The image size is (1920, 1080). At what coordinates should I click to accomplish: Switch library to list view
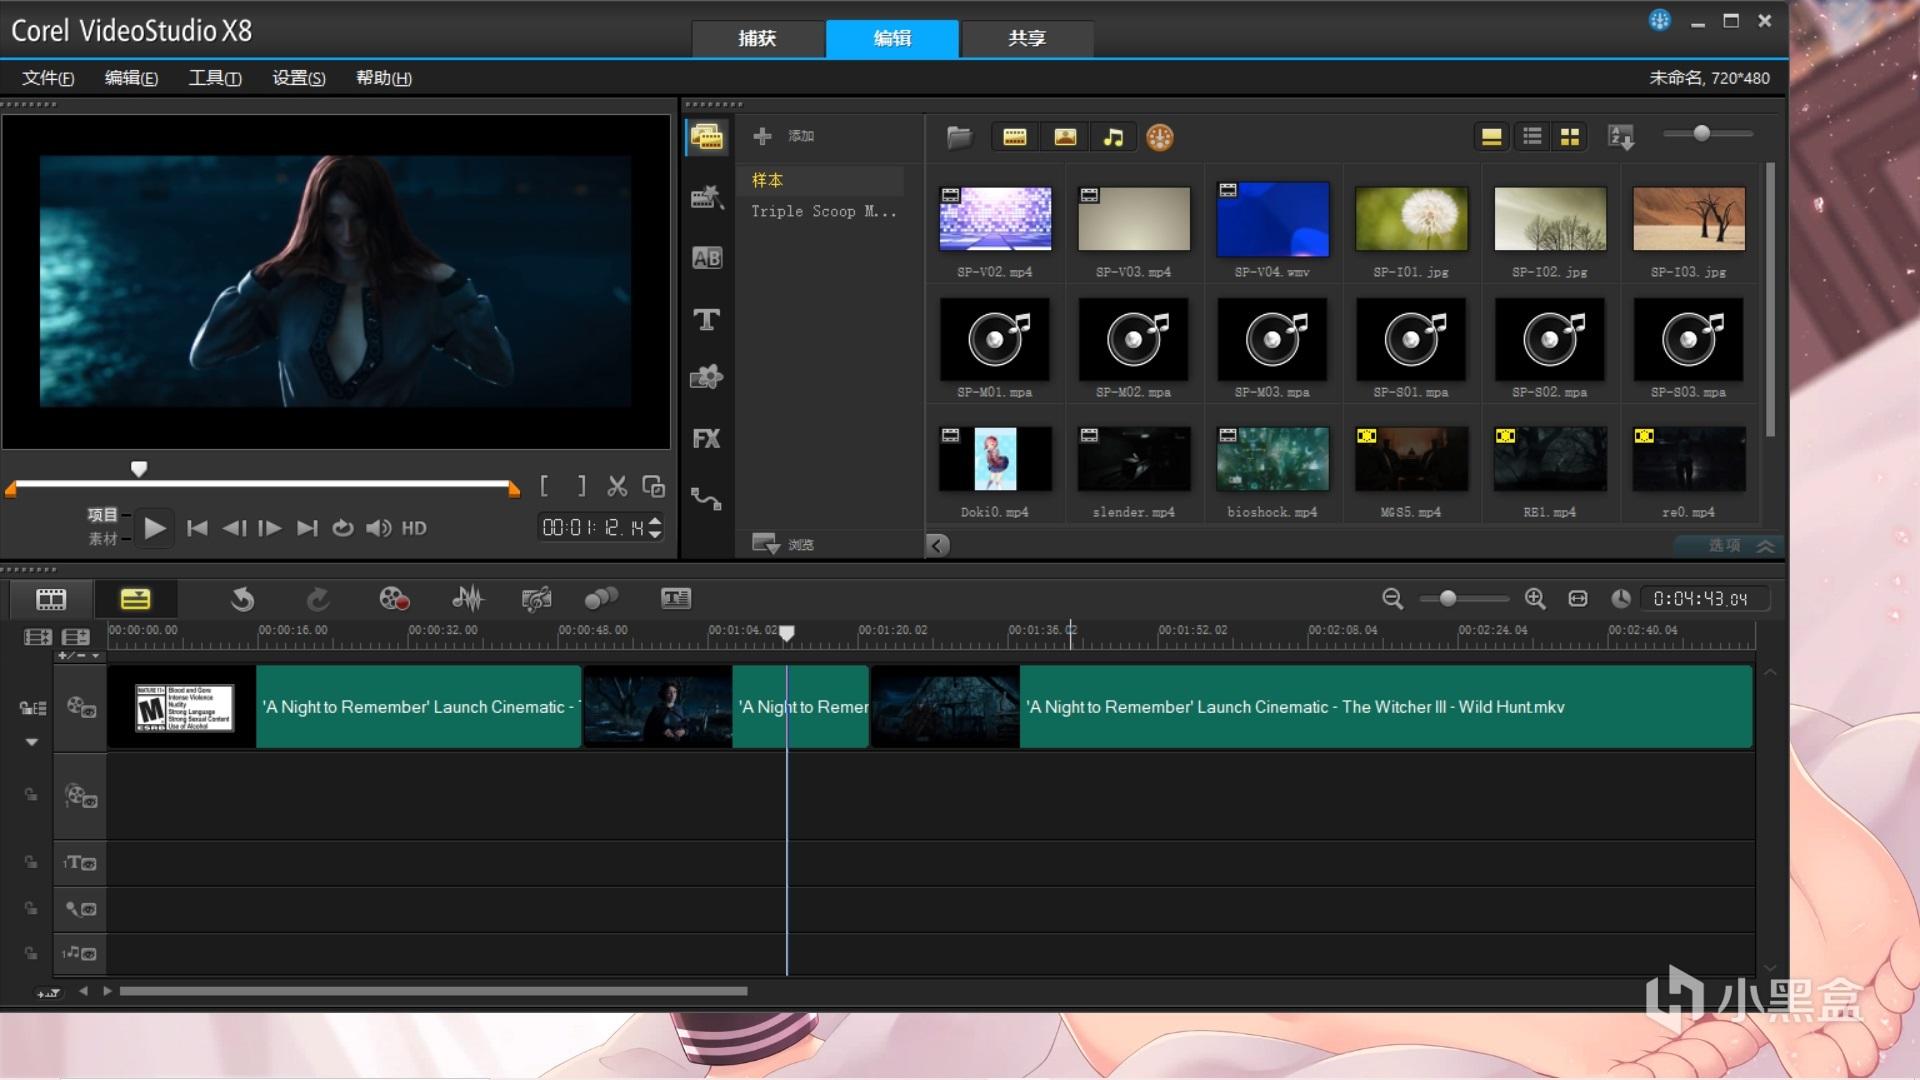1532,137
